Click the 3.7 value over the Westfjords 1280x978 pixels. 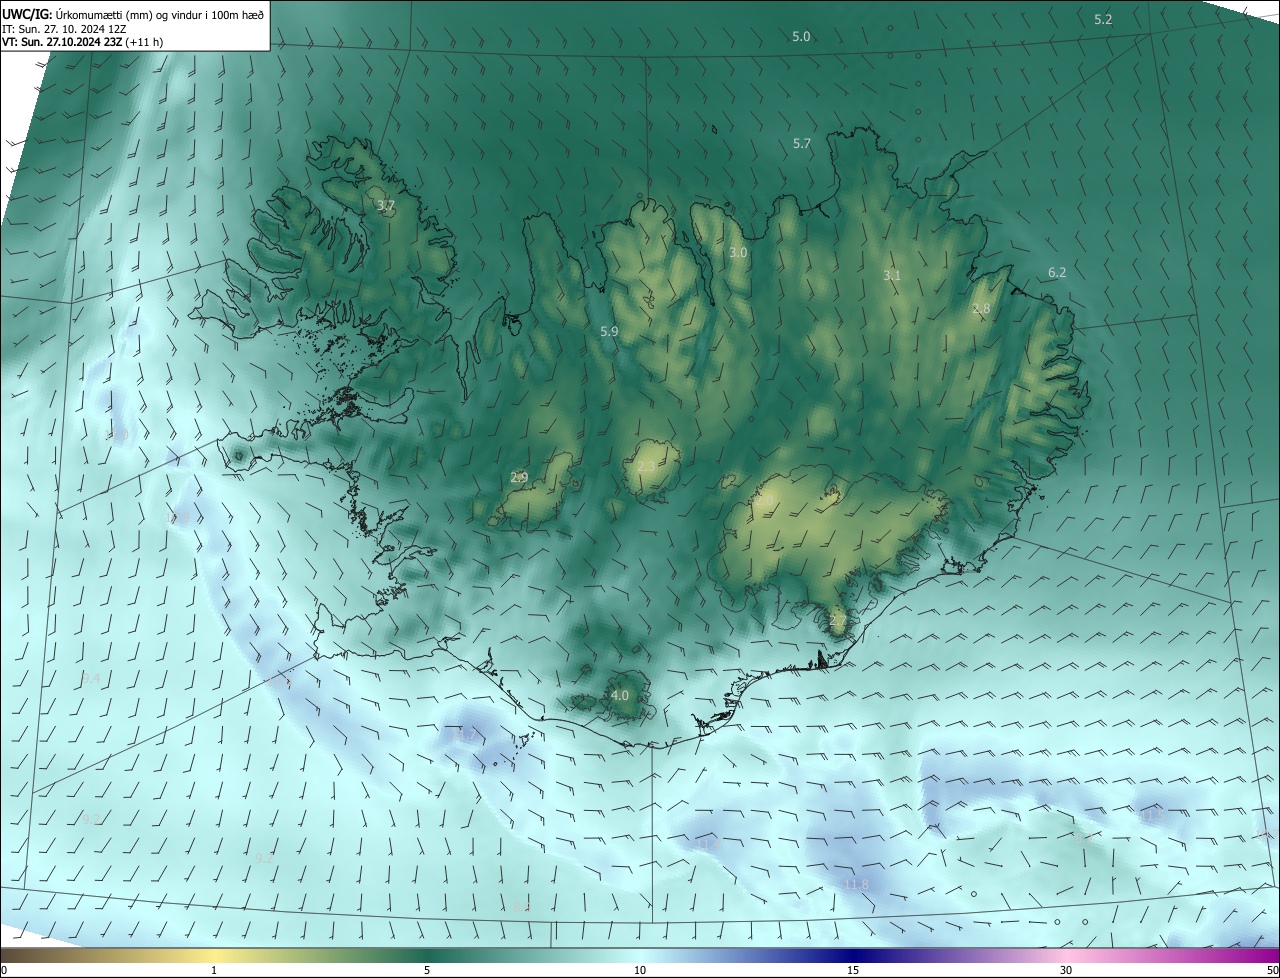point(386,206)
